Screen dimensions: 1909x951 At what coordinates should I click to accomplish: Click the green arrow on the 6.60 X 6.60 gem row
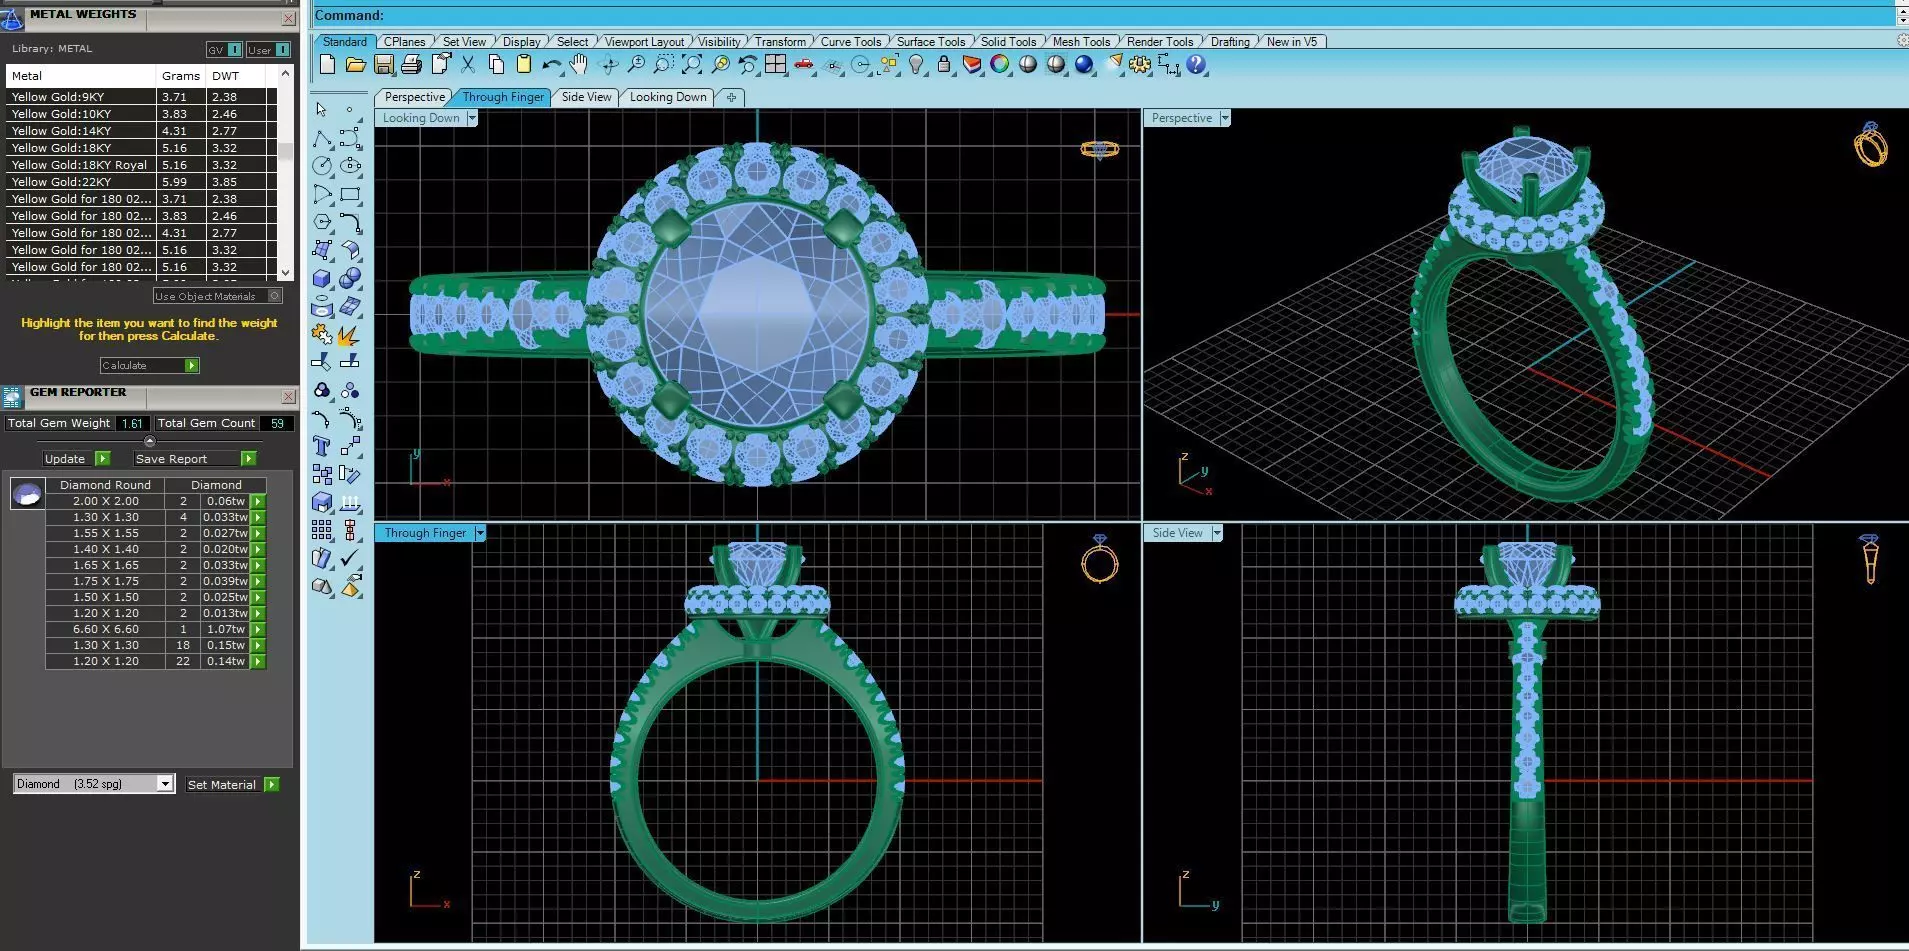pos(258,629)
